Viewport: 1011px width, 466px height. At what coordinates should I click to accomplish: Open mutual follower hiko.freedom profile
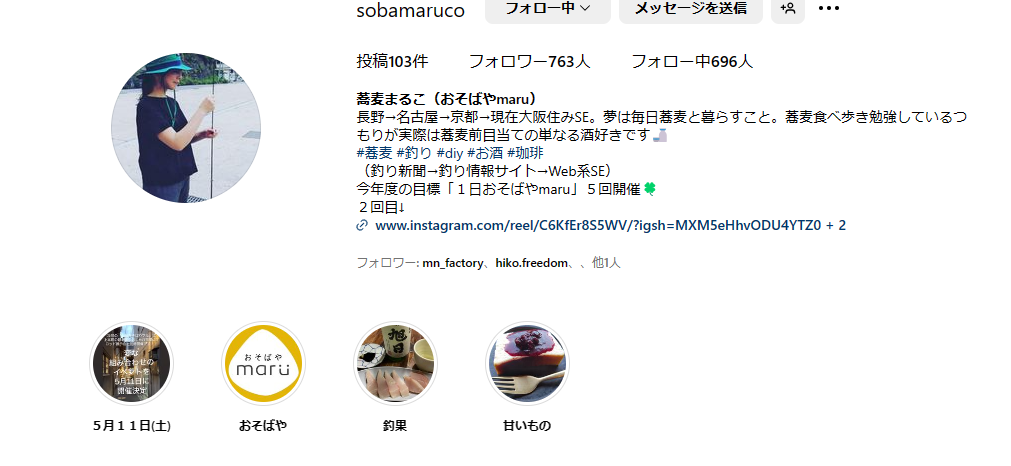[x=531, y=263]
